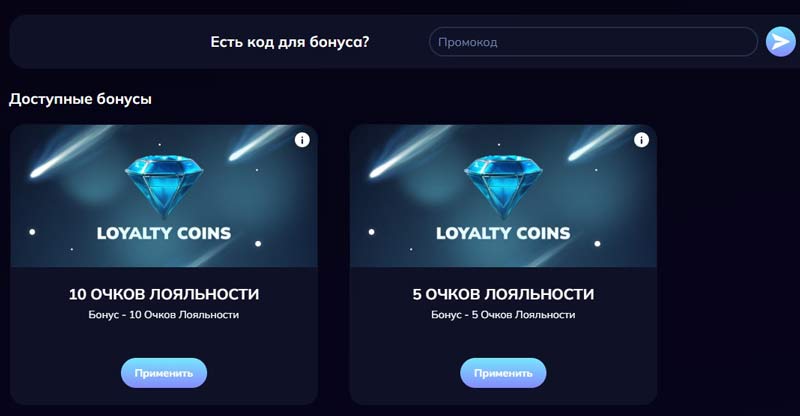Click the Бонус - 5 Очков Лояльности description
The width and height of the screenshot is (800, 416).
(x=503, y=315)
